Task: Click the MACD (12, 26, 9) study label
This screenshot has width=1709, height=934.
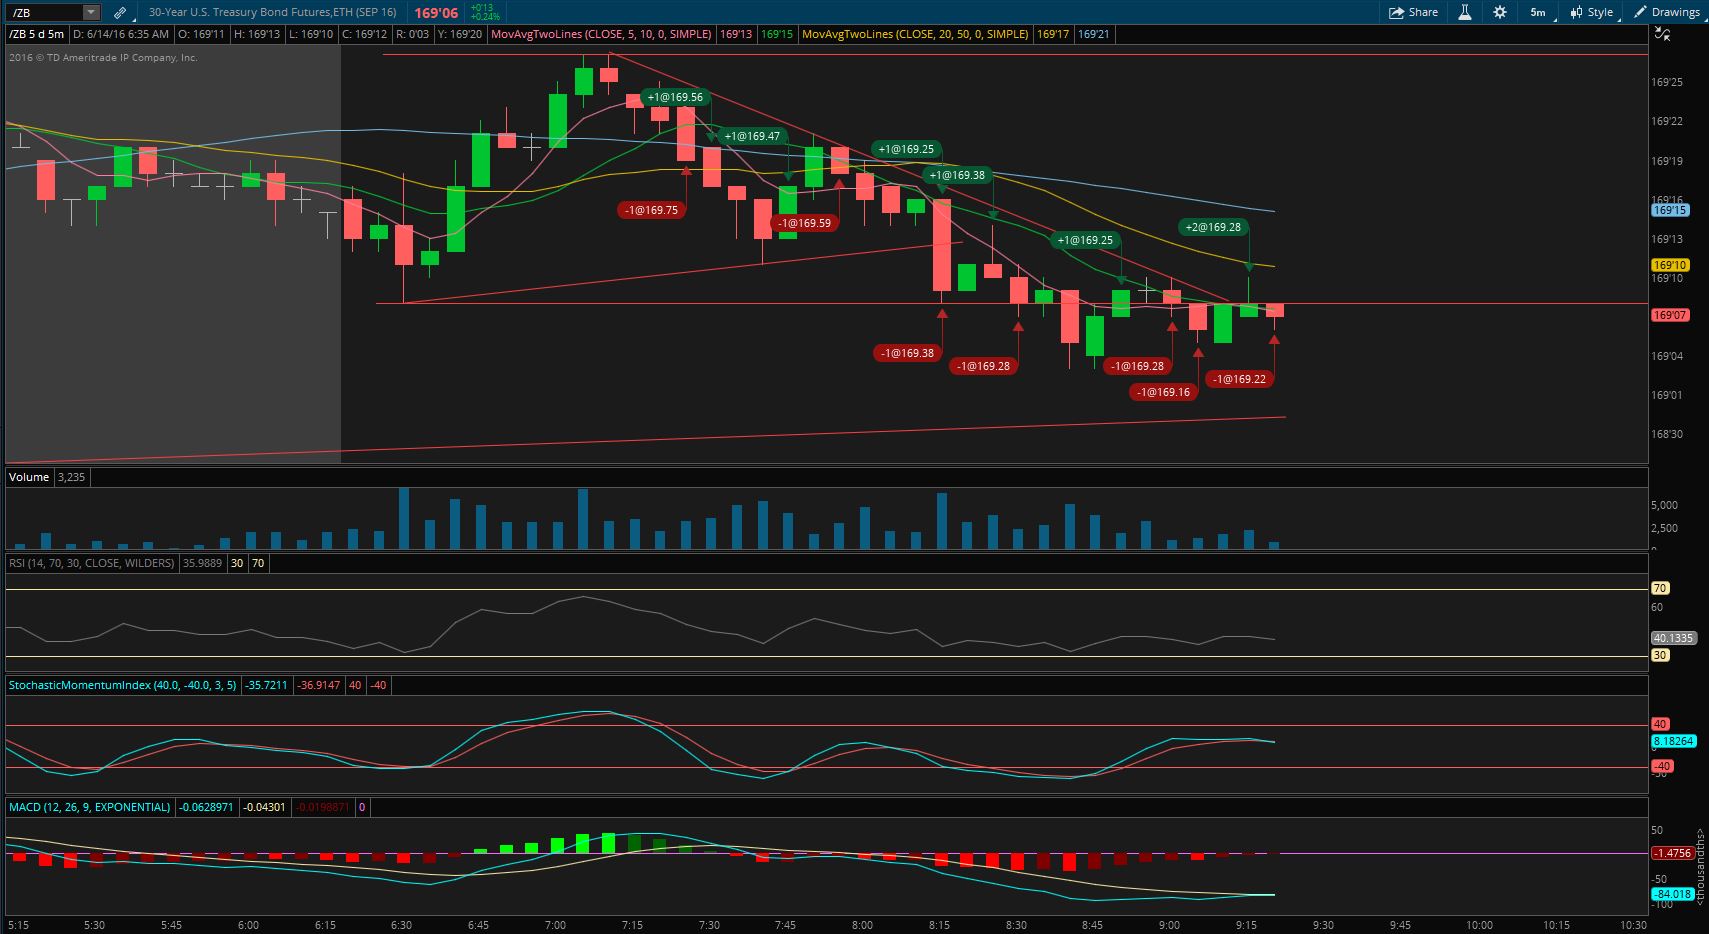Action: coord(89,807)
